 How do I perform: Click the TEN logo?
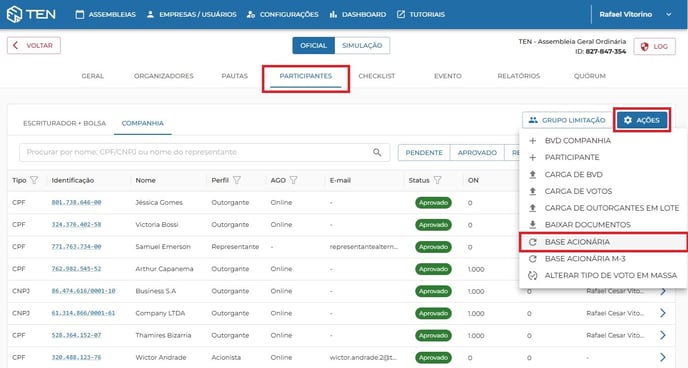coord(31,14)
